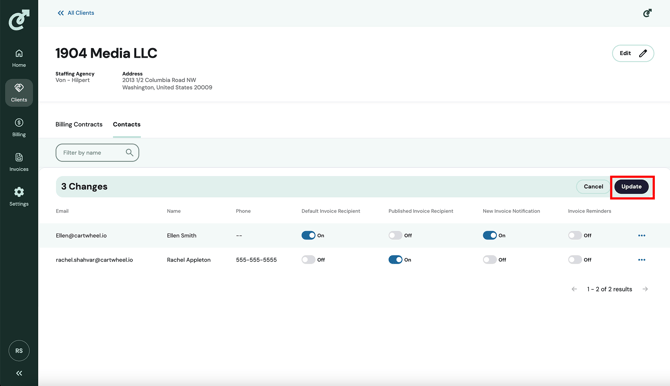The image size is (670, 386).
Task: Click the RS user avatar
Action: tap(19, 351)
